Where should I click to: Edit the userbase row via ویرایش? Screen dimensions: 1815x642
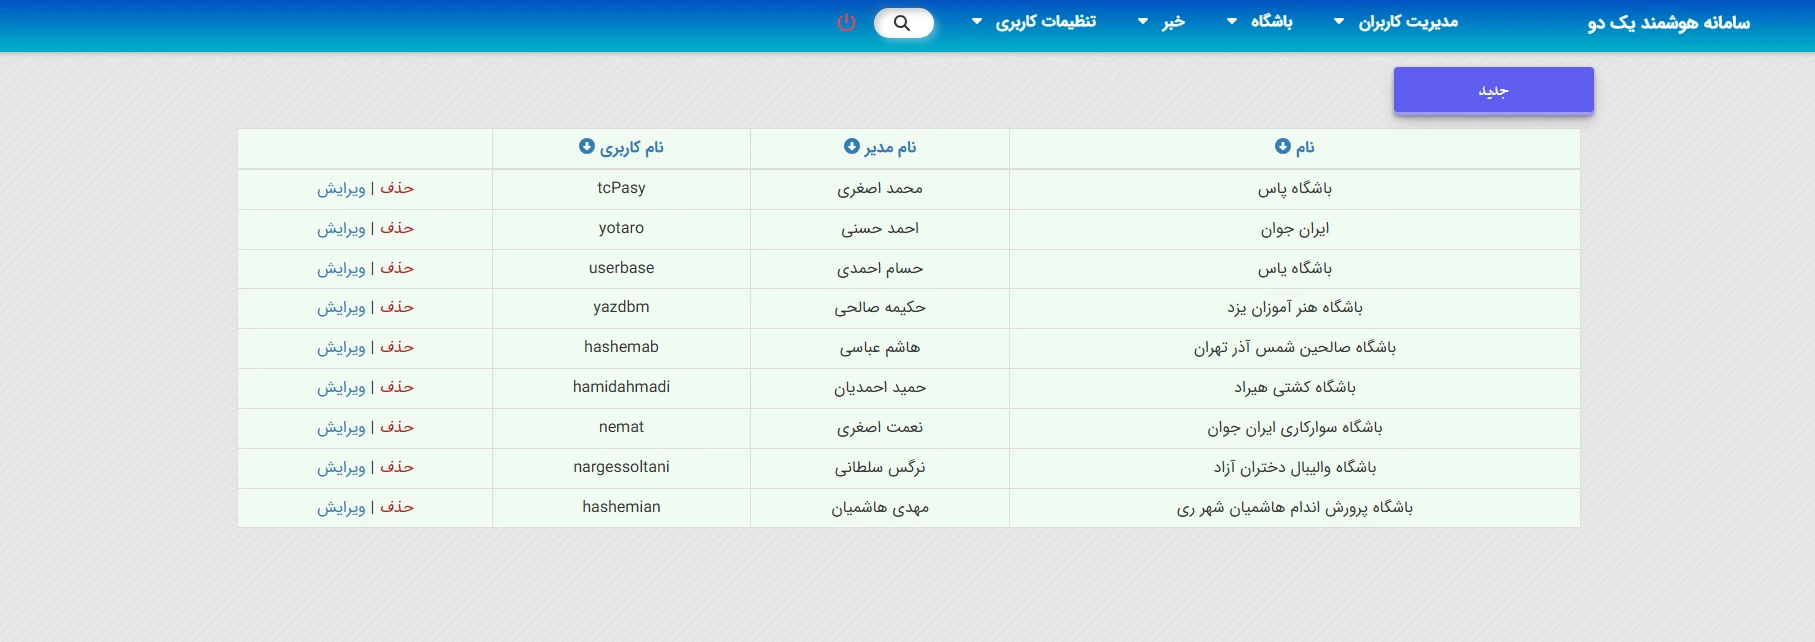click(341, 268)
